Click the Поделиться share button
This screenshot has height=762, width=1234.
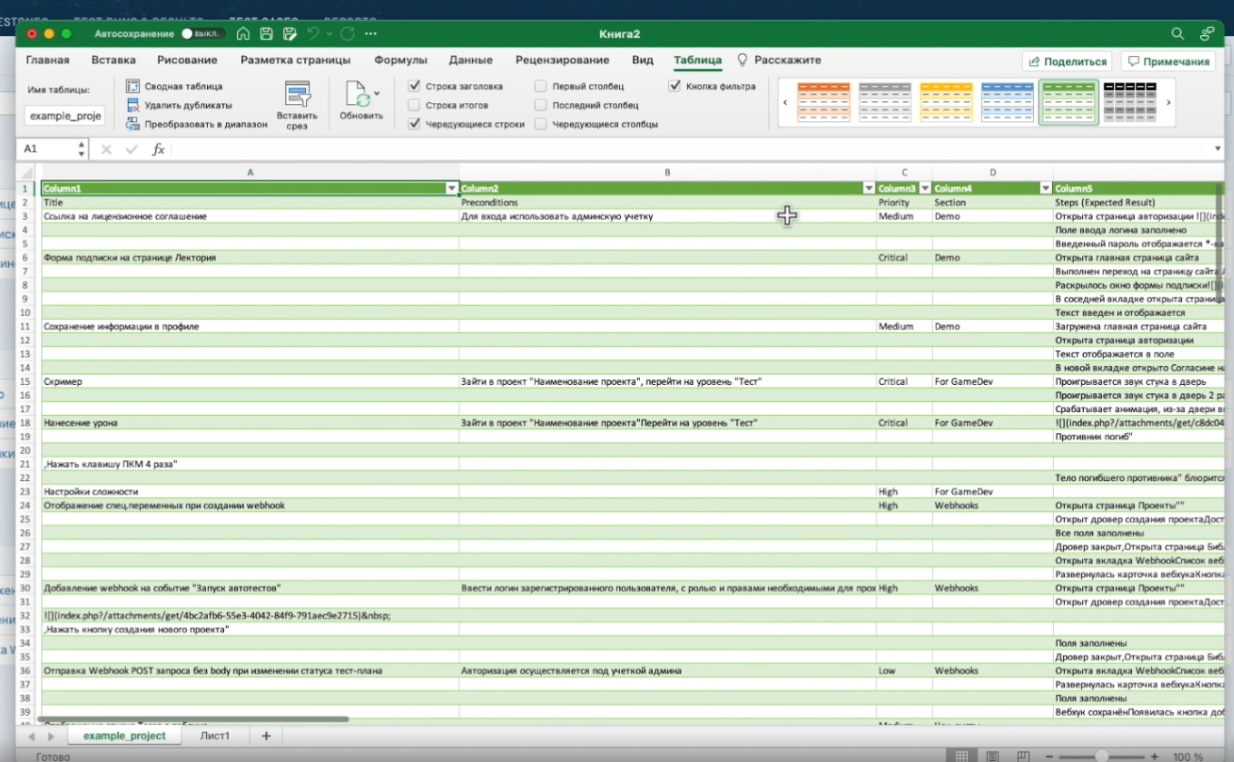(x=1067, y=61)
